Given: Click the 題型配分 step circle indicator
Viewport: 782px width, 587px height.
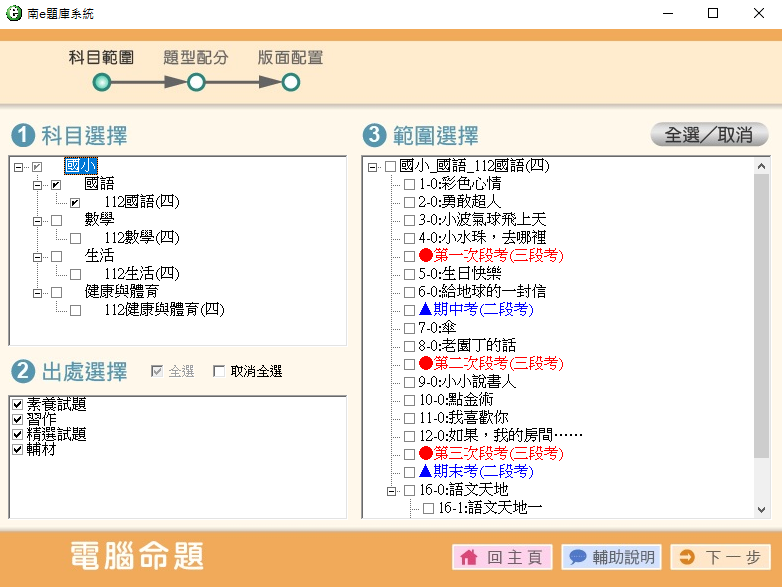Looking at the screenshot, I should click(196, 82).
